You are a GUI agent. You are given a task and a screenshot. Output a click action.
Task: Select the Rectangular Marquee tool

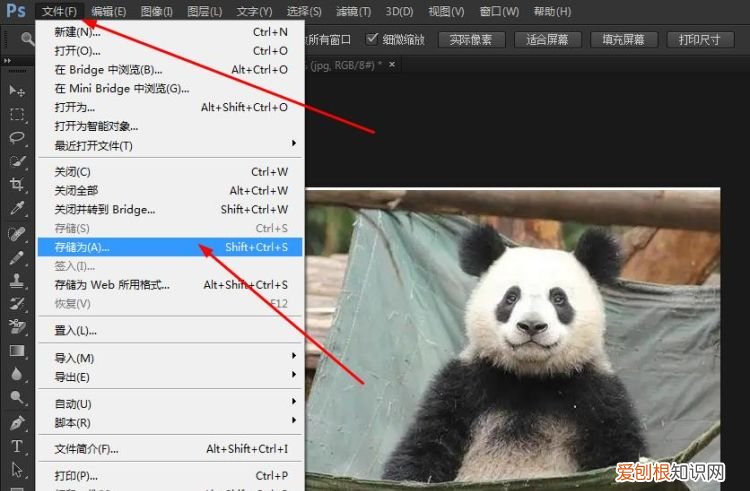pyautogui.click(x=17, y=114)
